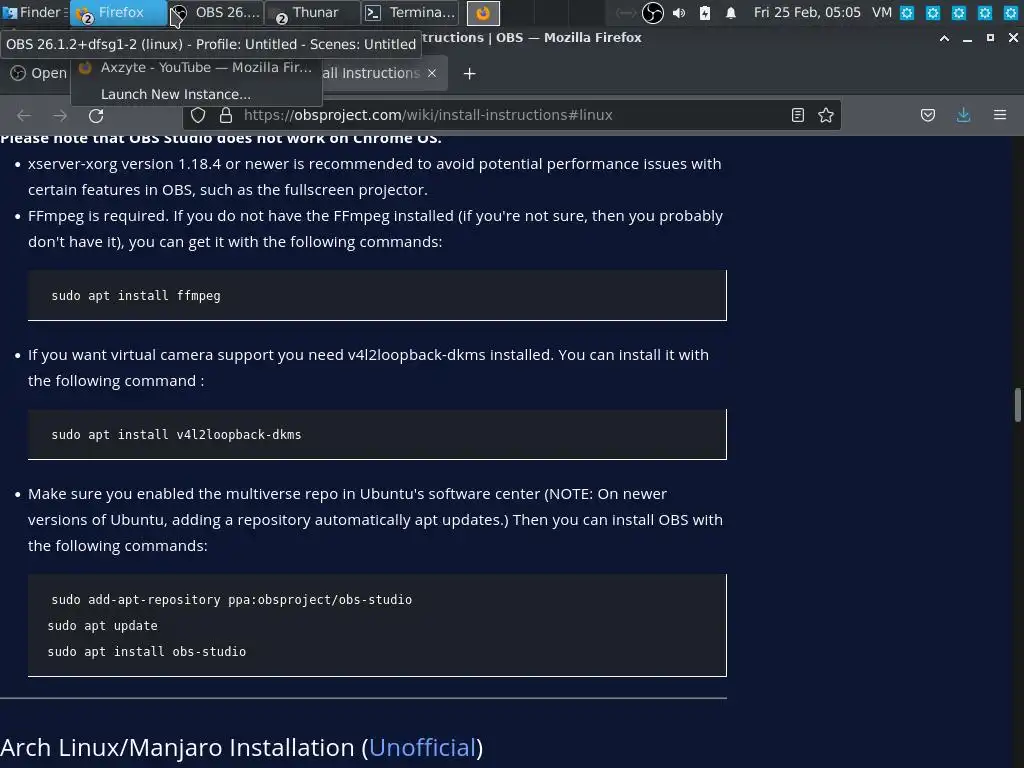Click the 'sudo apt install v4l2loopback-dkms' command
Viewport: 1024px width, 768px height.
tap(176, 435)
